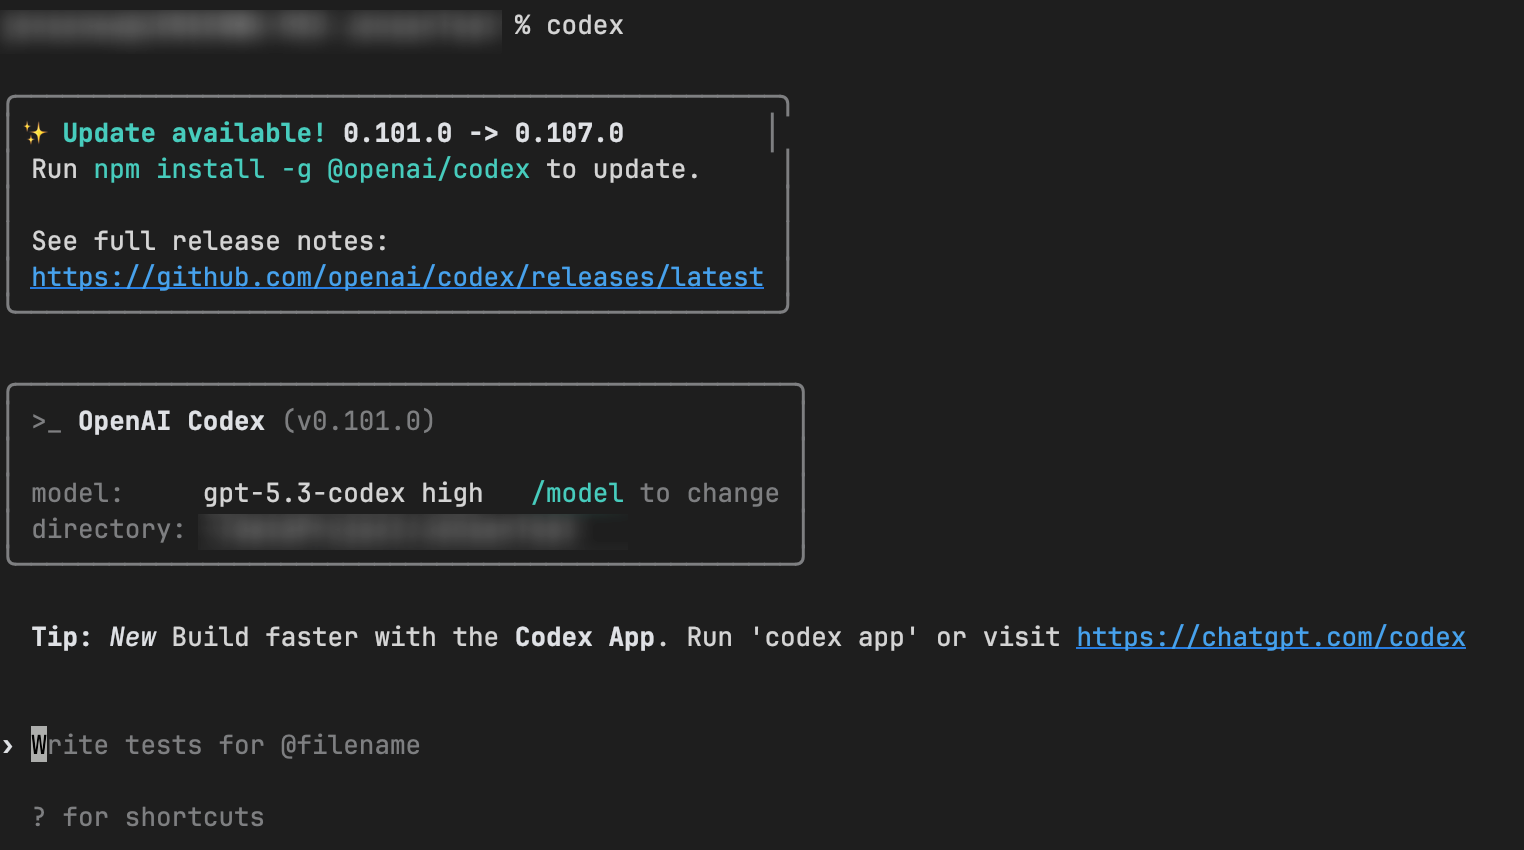Click the % shell prompt symbol
Viewport: 1524px width, 850px height.
(x=522, y=25)
